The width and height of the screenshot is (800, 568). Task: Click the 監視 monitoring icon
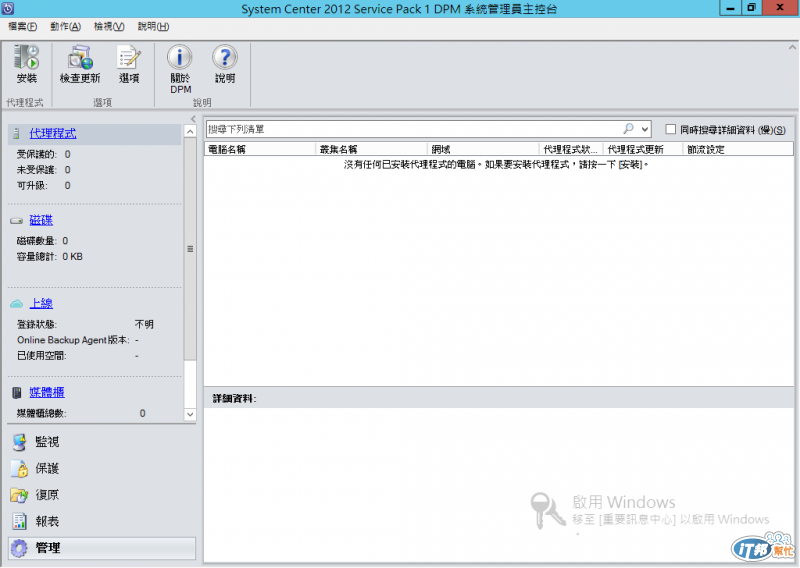19,442
